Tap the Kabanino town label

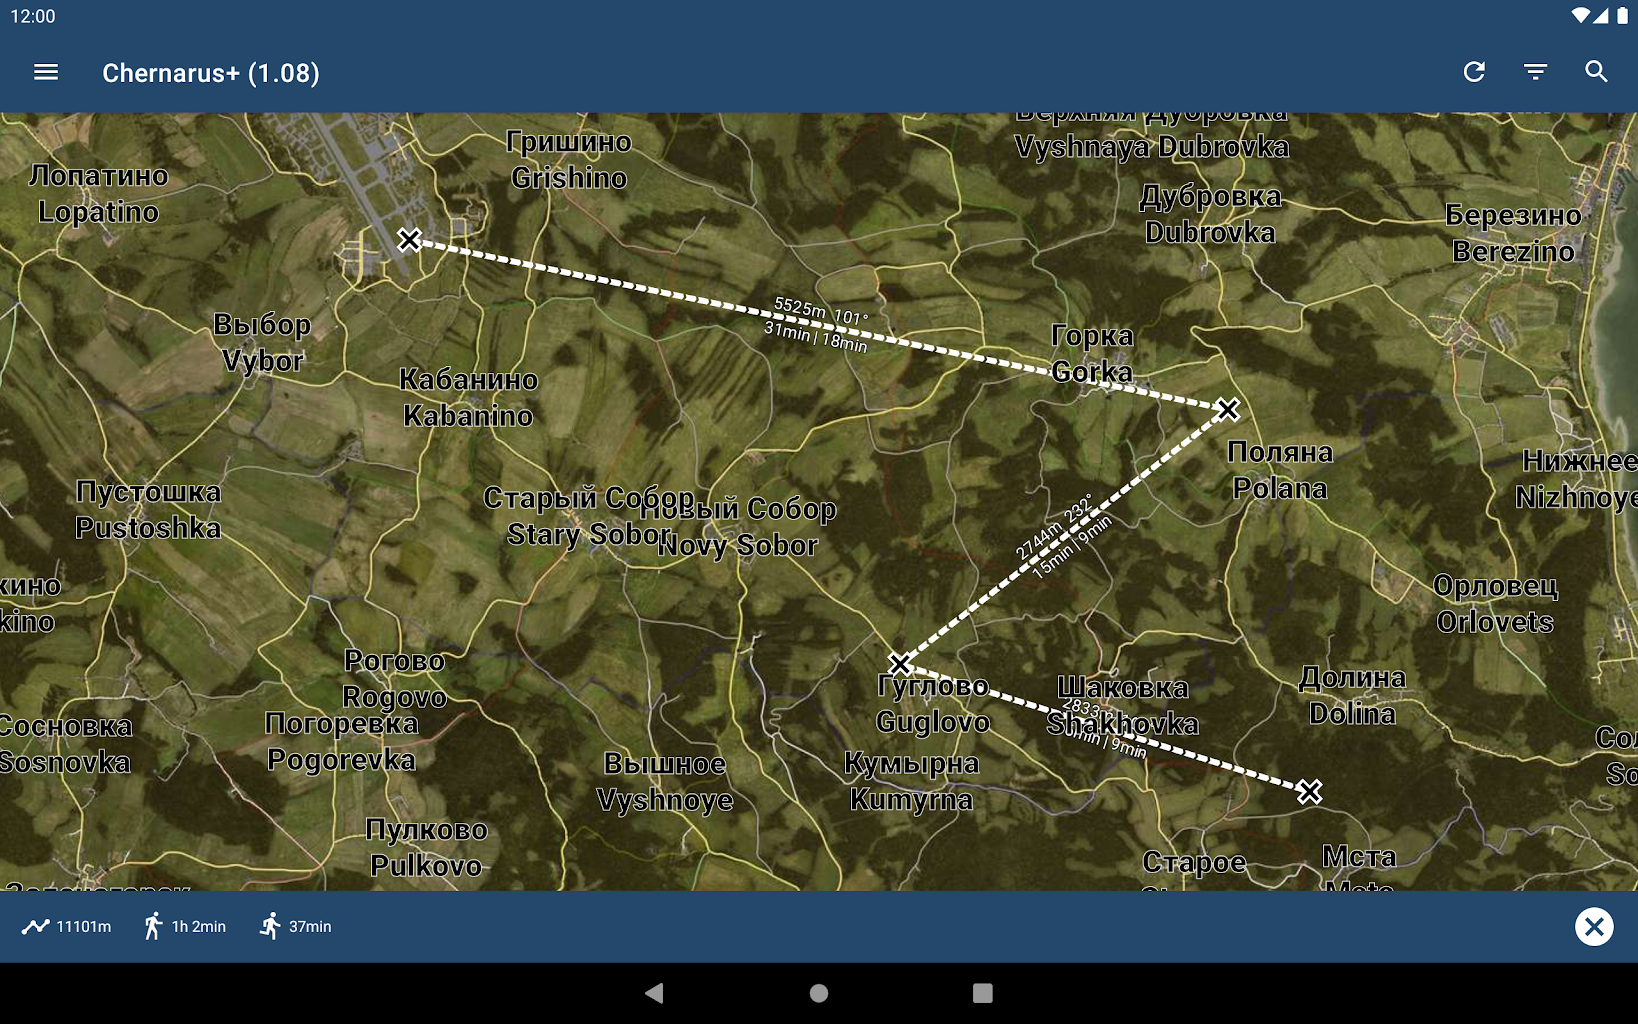(x=468, y=397)
